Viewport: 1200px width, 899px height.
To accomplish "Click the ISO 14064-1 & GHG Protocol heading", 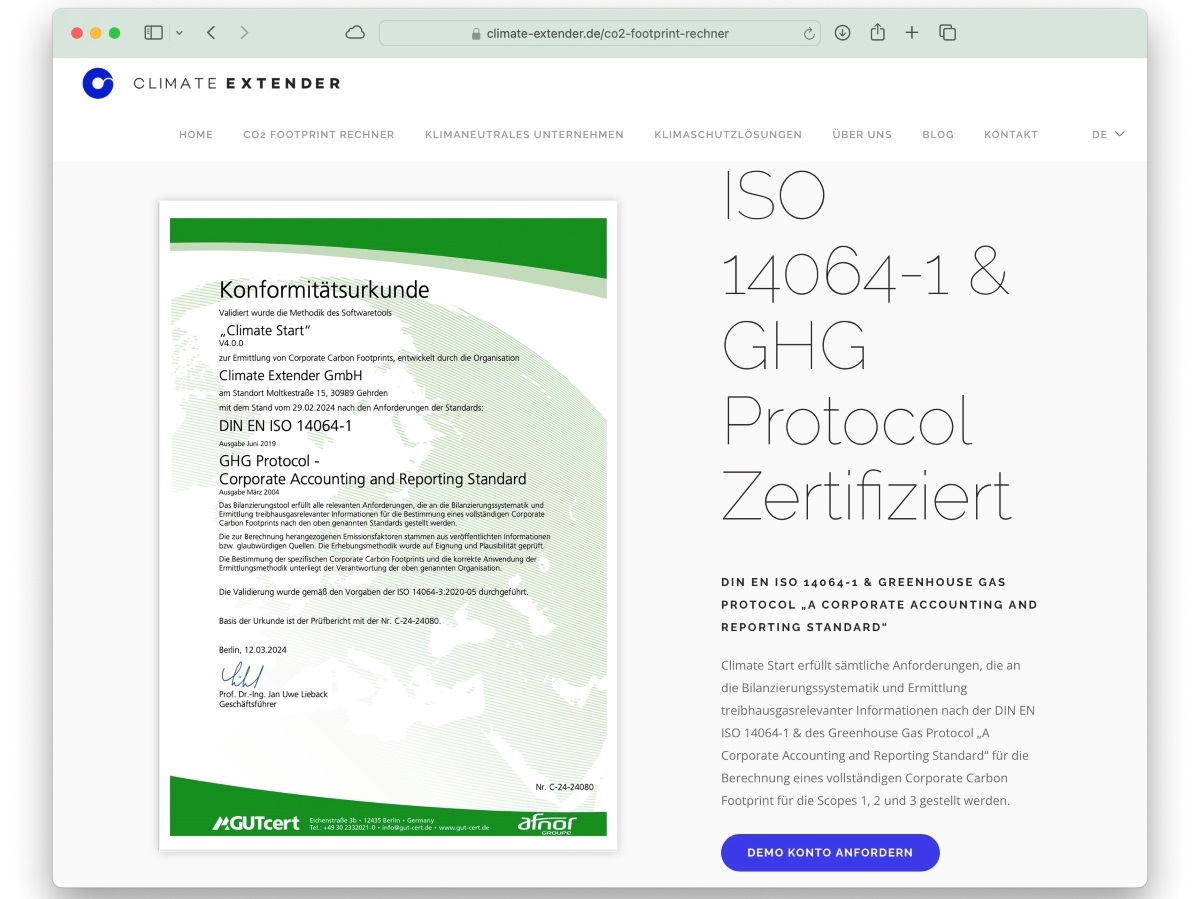I will [866, 346].
